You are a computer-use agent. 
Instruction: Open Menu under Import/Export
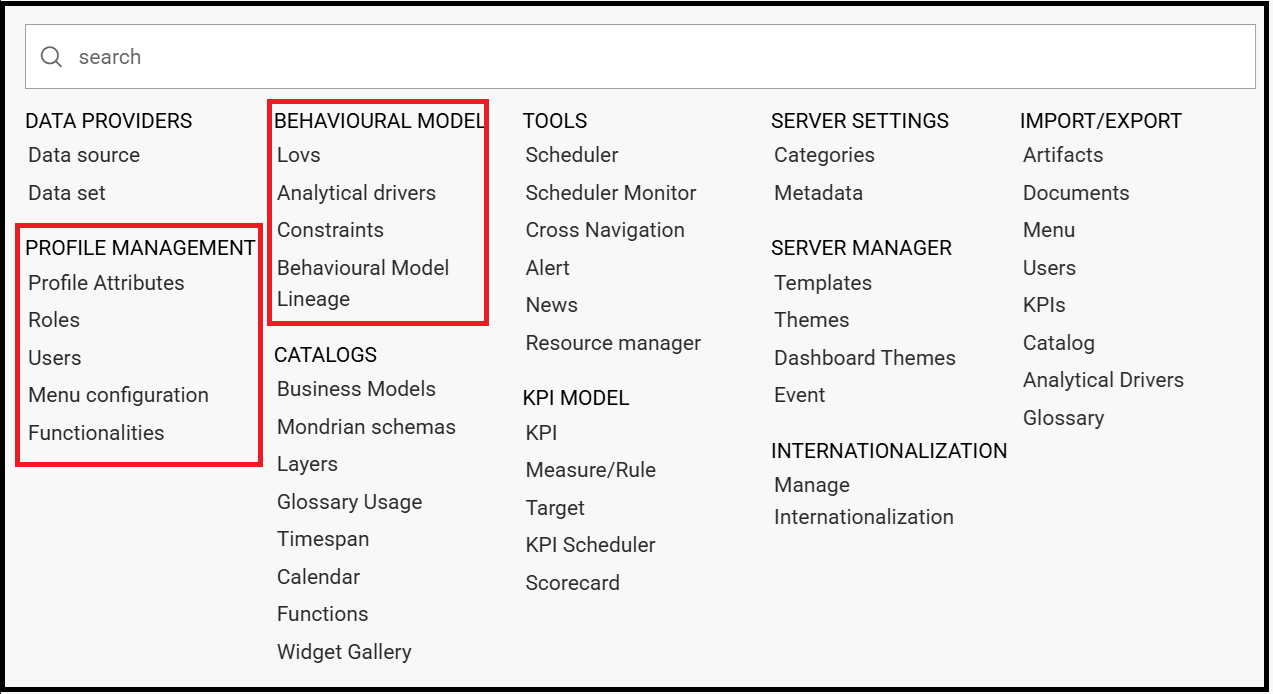click(1049, 230)
